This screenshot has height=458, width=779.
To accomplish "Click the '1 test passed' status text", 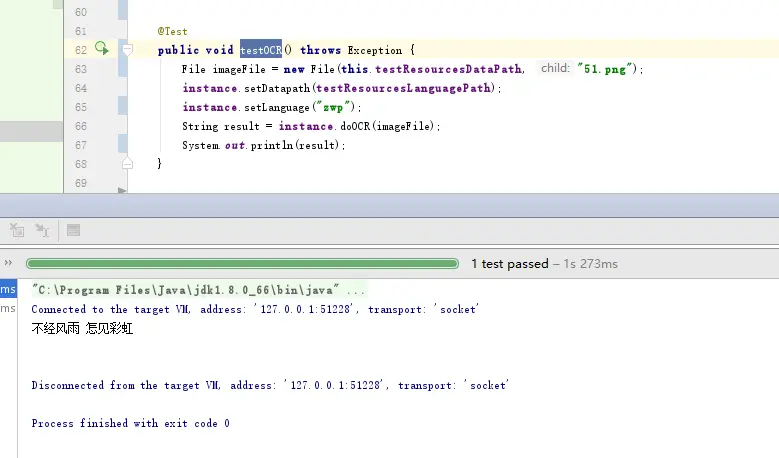I will pyautogui.click(x=510, y=264).
